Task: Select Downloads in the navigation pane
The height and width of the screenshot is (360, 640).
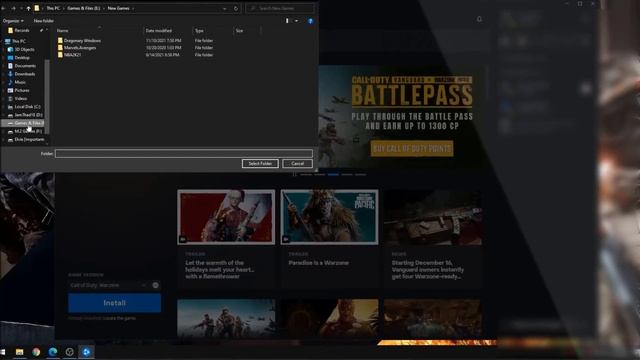Action: (x=24, y=74)
